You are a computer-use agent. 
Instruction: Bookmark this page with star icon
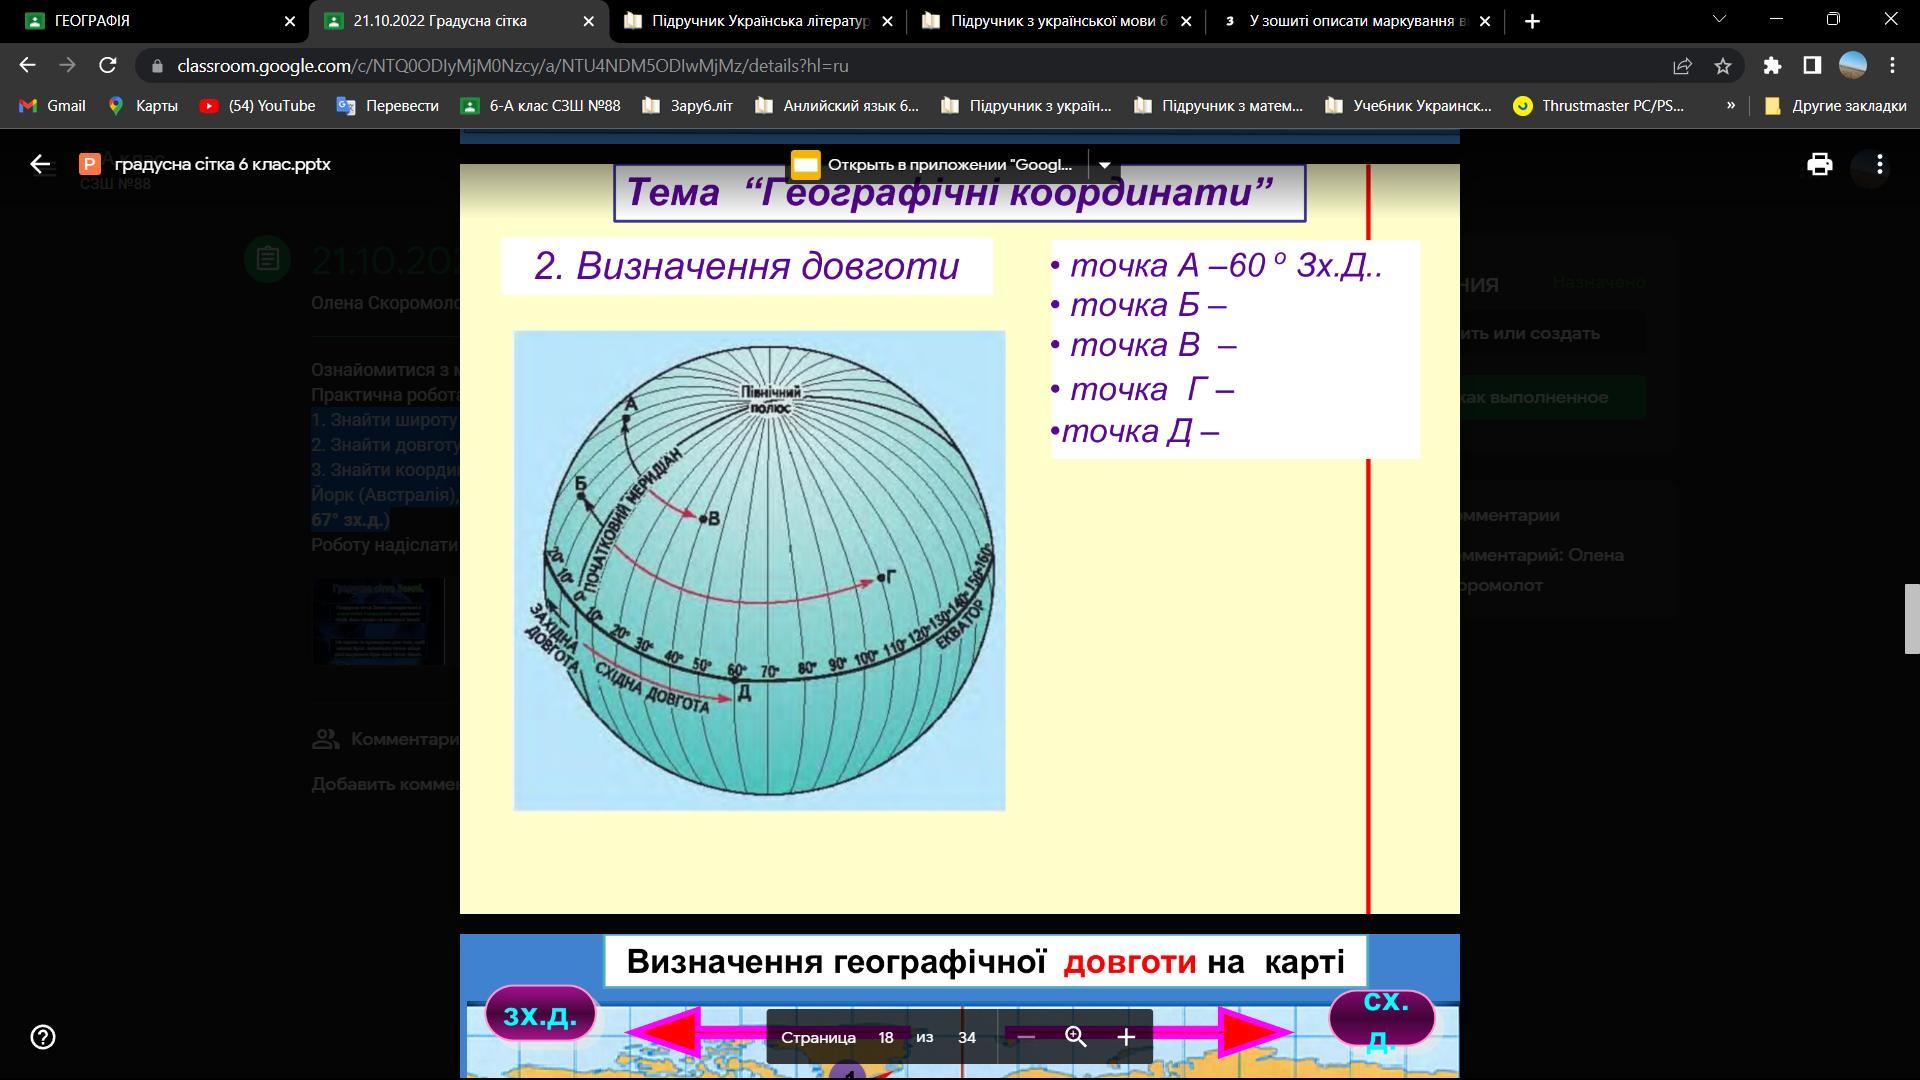click(x=1722, y=66)
